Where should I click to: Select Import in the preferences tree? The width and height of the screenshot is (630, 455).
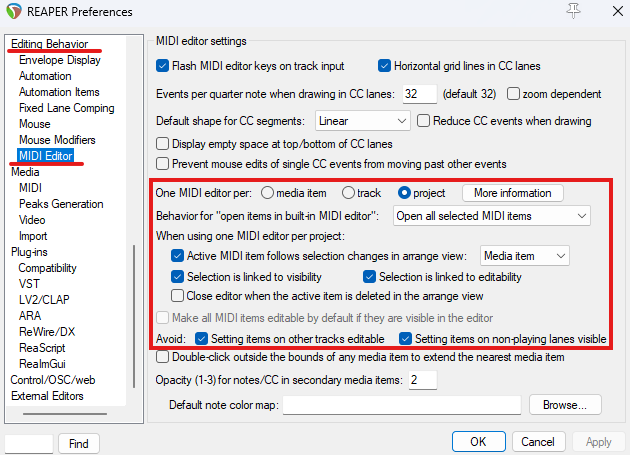(x=33, y=236)
